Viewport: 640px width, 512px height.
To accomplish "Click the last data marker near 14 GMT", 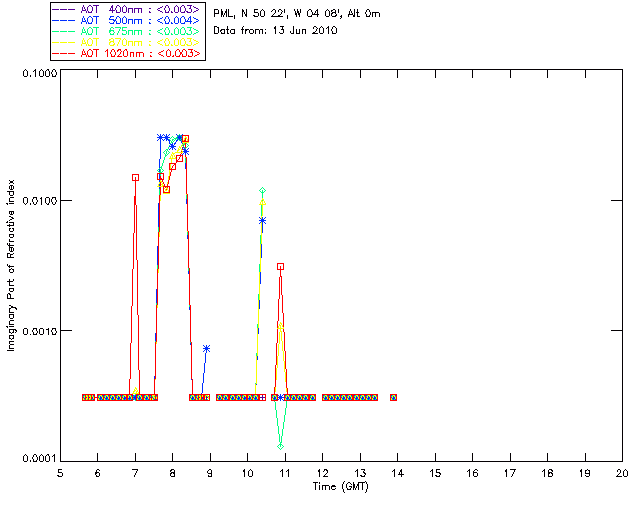I will tap(393, 397).
